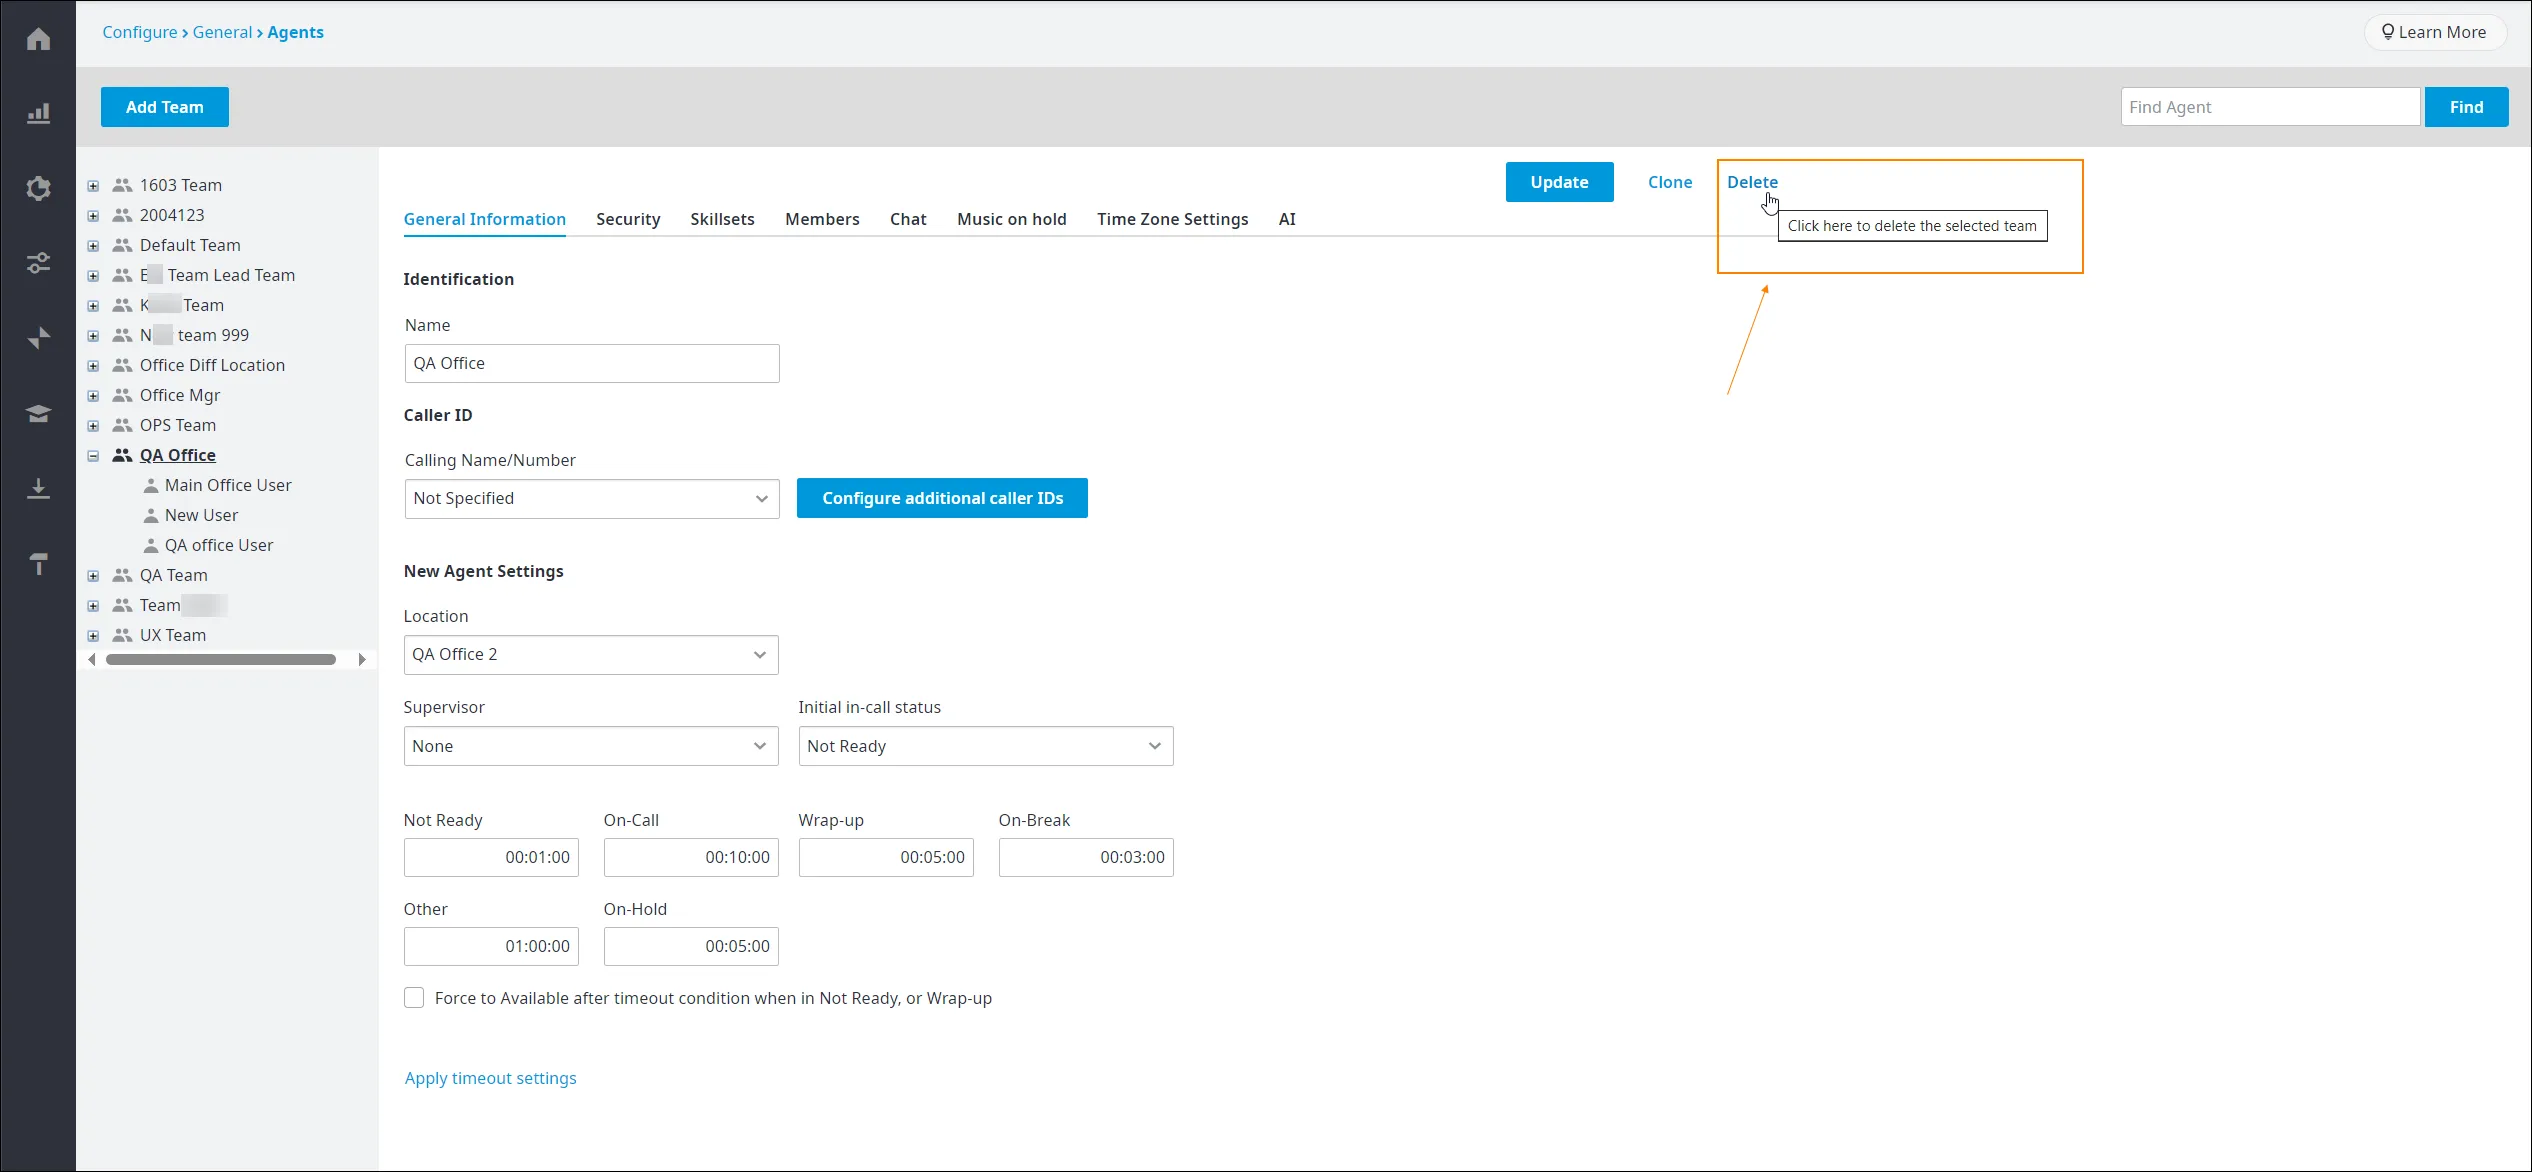Open the Home icon in the left sidebar

click(x=38, y=39)
